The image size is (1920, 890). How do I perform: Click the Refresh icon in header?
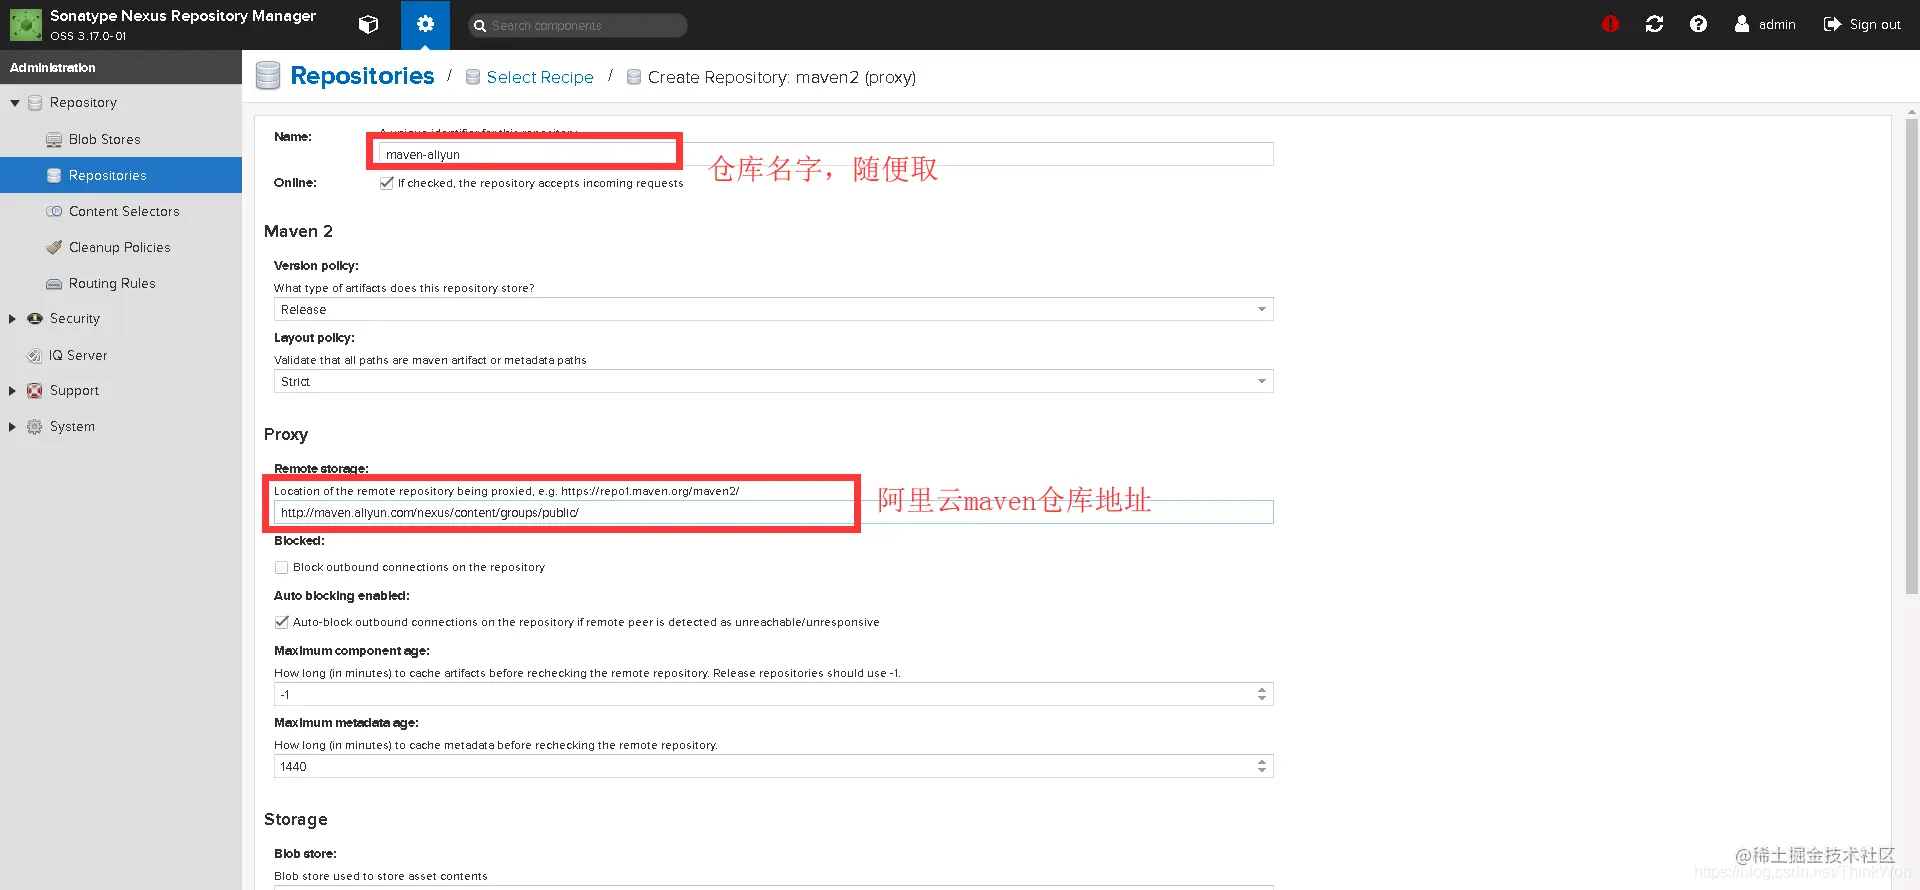[1654, 24]
